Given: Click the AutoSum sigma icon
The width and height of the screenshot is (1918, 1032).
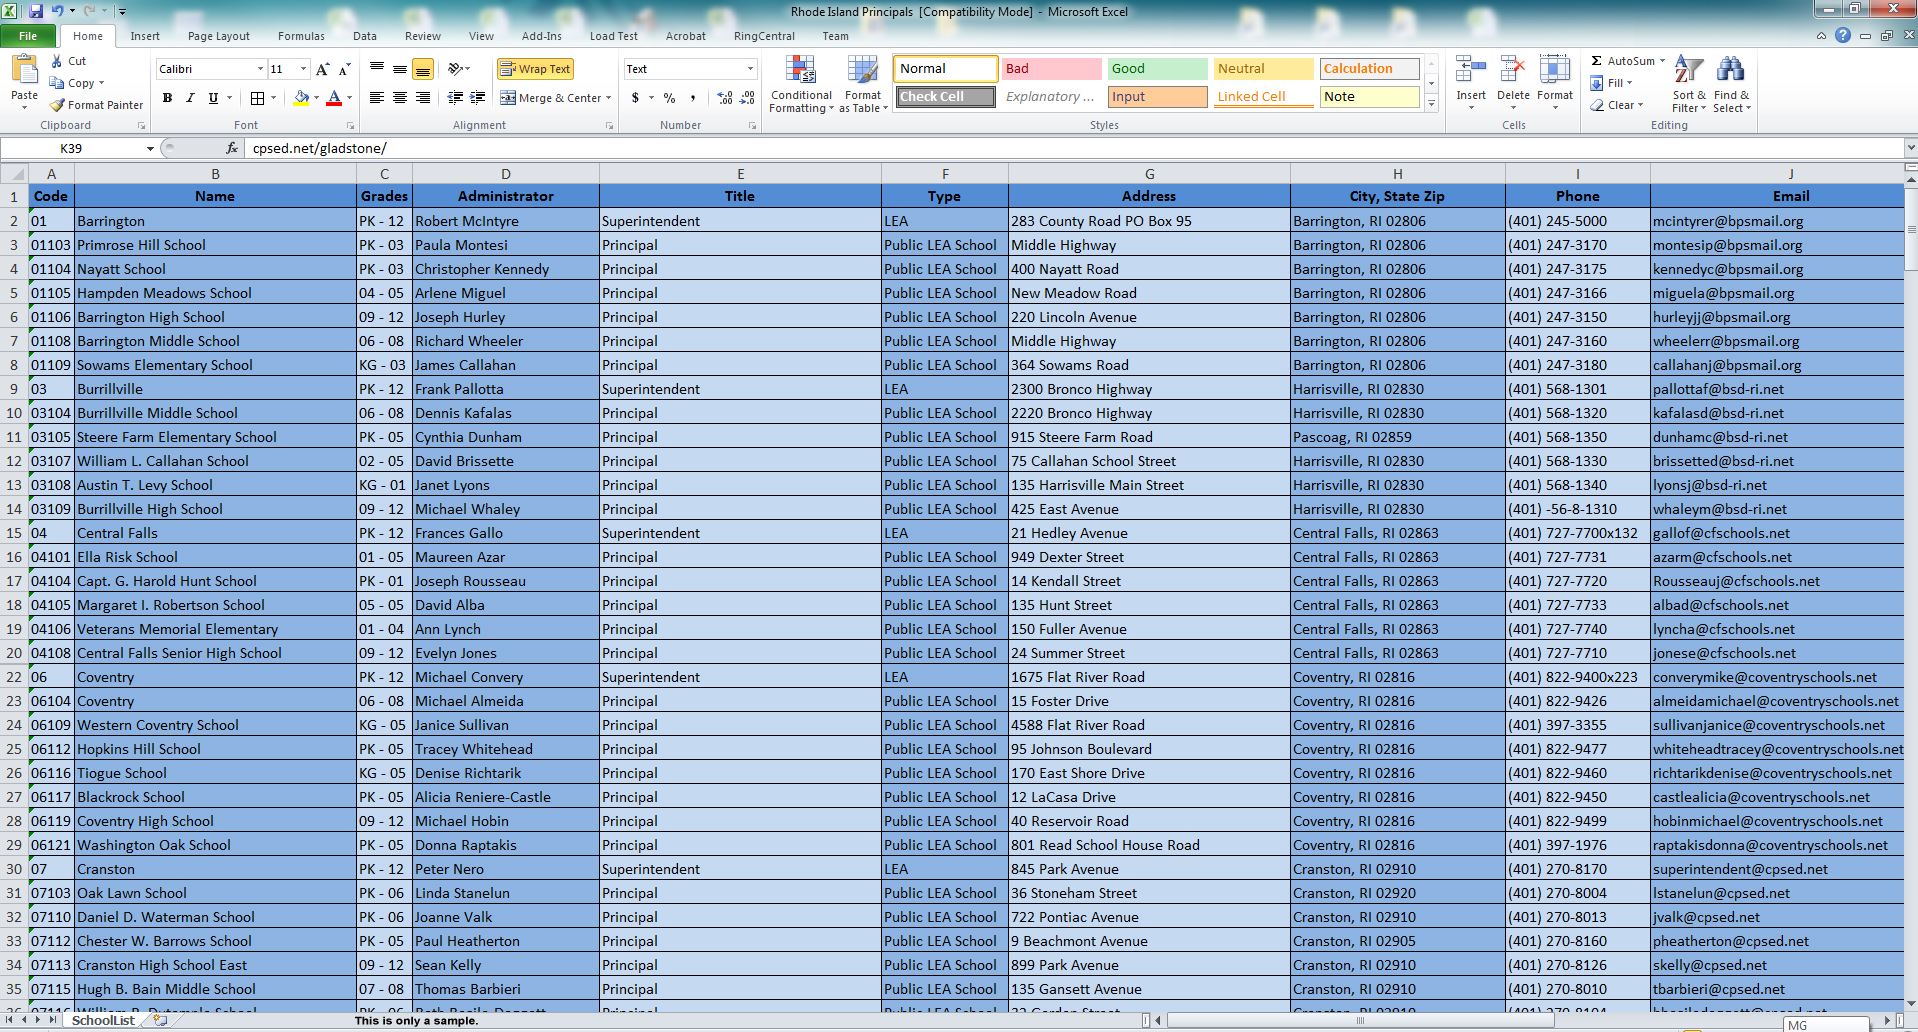Looking at the screenshot, I should pyautogui.click(x=1597, y=61).
